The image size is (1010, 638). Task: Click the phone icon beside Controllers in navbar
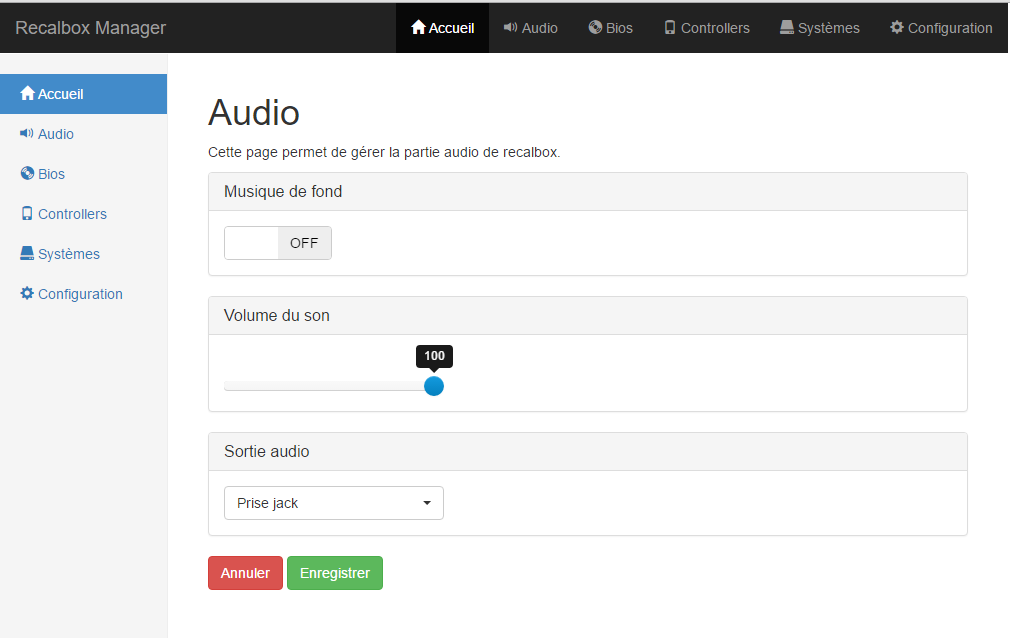[670, 27]
